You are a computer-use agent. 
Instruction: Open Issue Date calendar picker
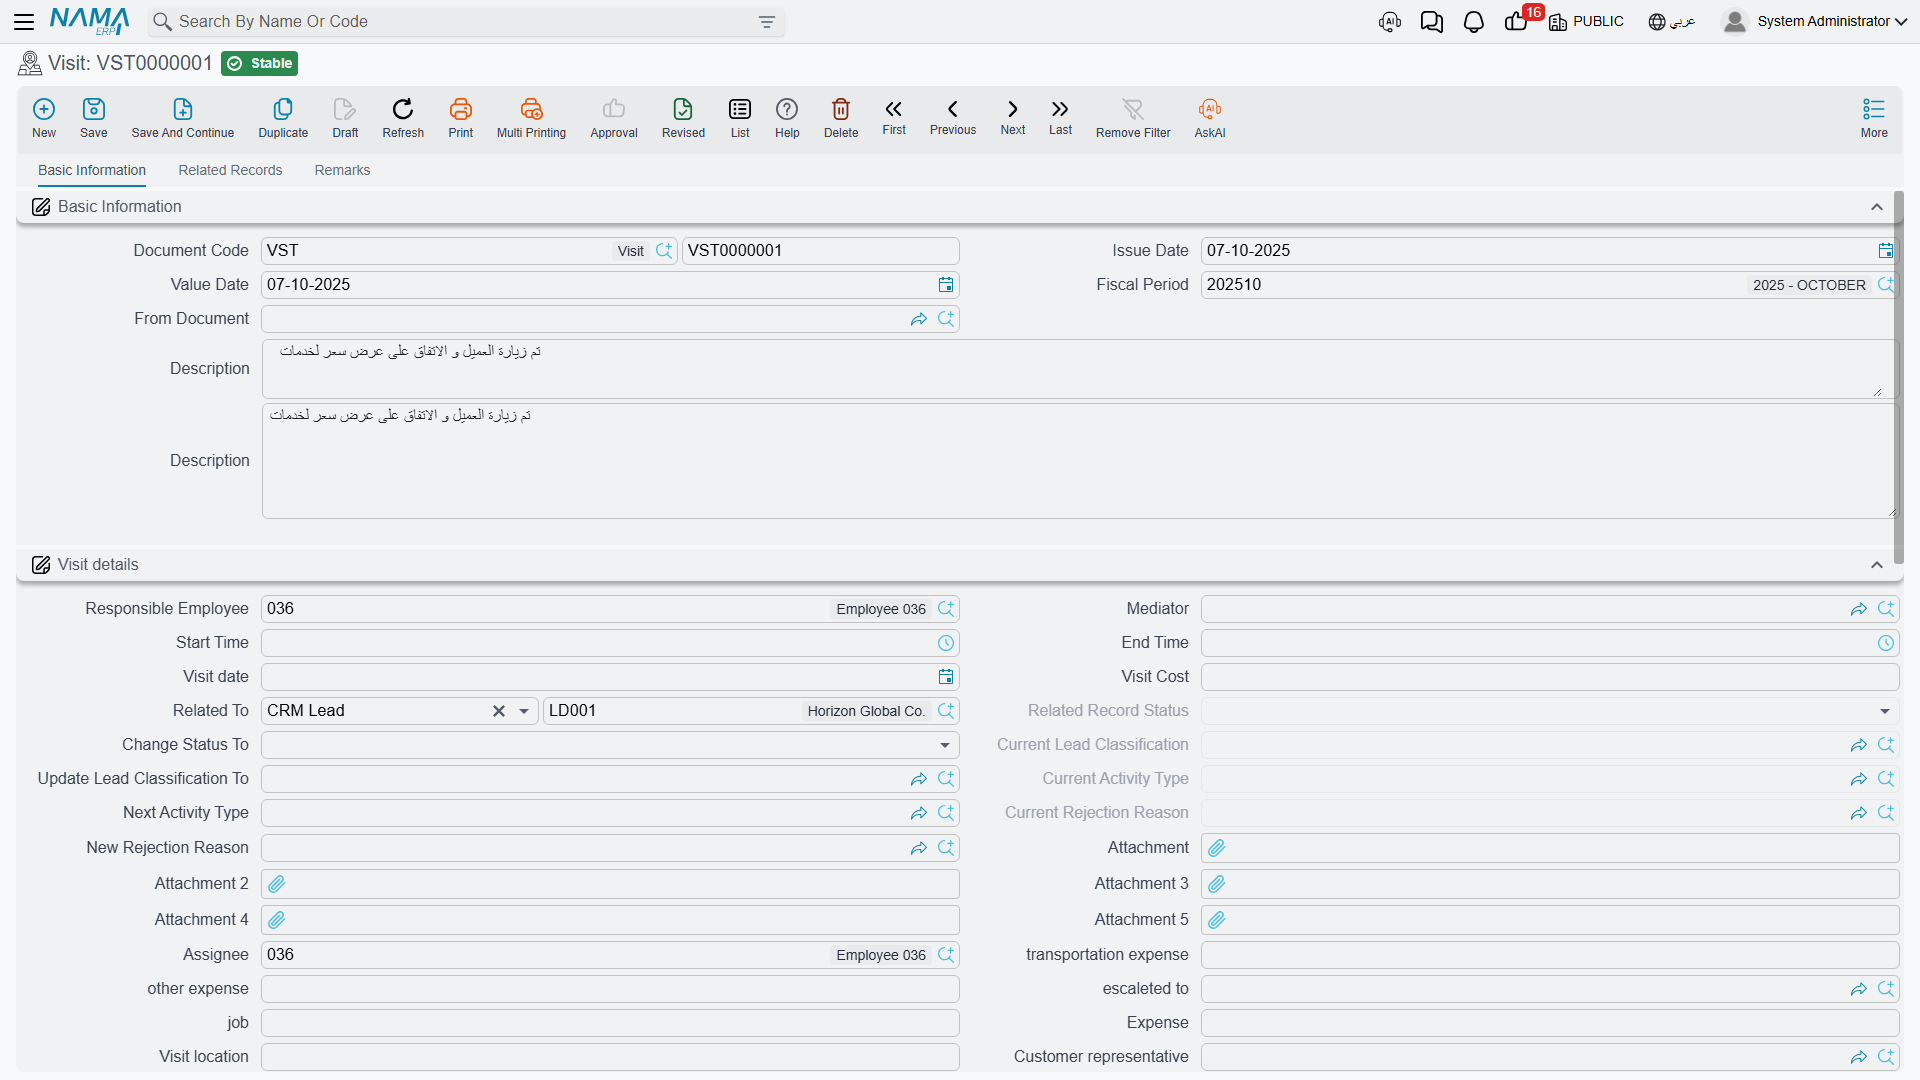tap(1885, 251)
